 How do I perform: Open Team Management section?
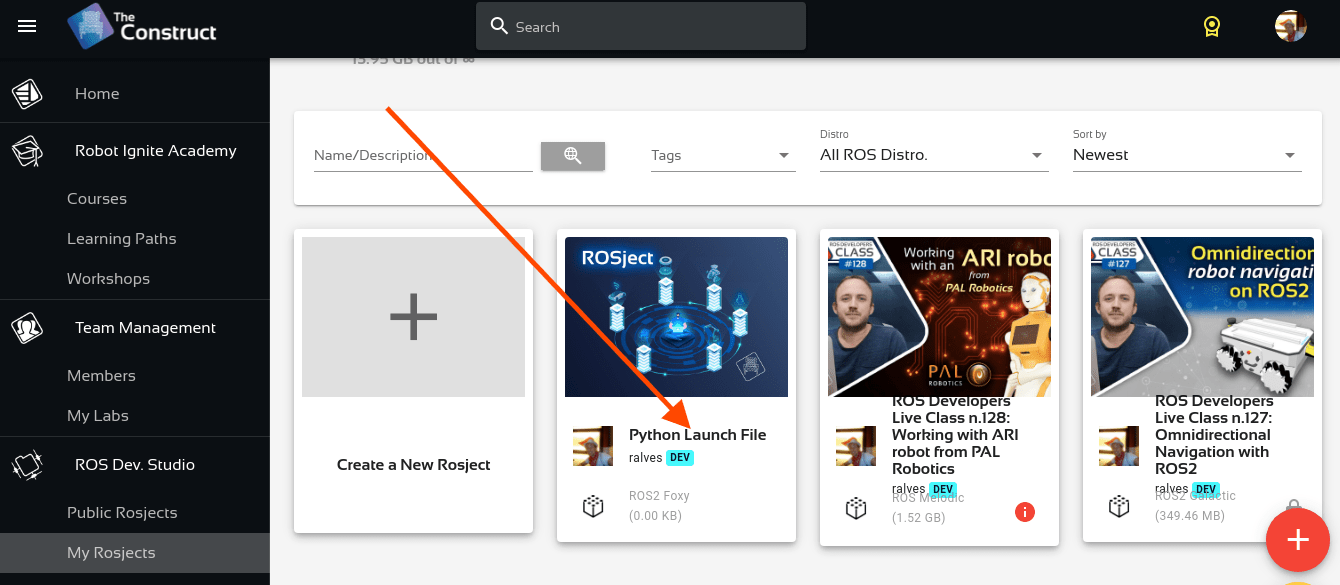(x=146, y=328)
